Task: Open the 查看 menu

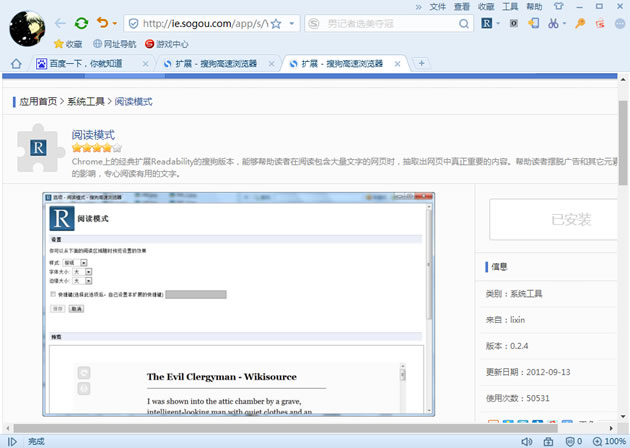Action: click(x=462, y=6)
